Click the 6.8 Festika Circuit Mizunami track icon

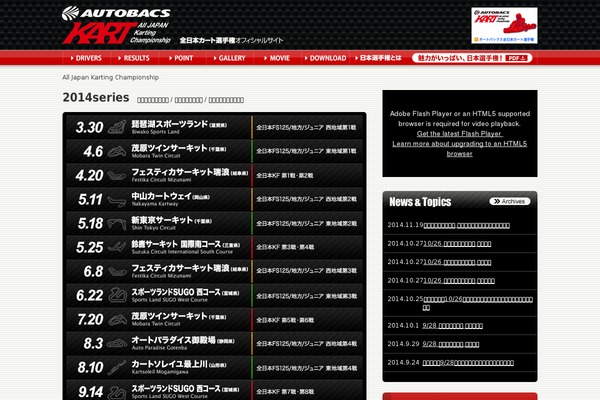pyautogui.click(x=117, y=271)
